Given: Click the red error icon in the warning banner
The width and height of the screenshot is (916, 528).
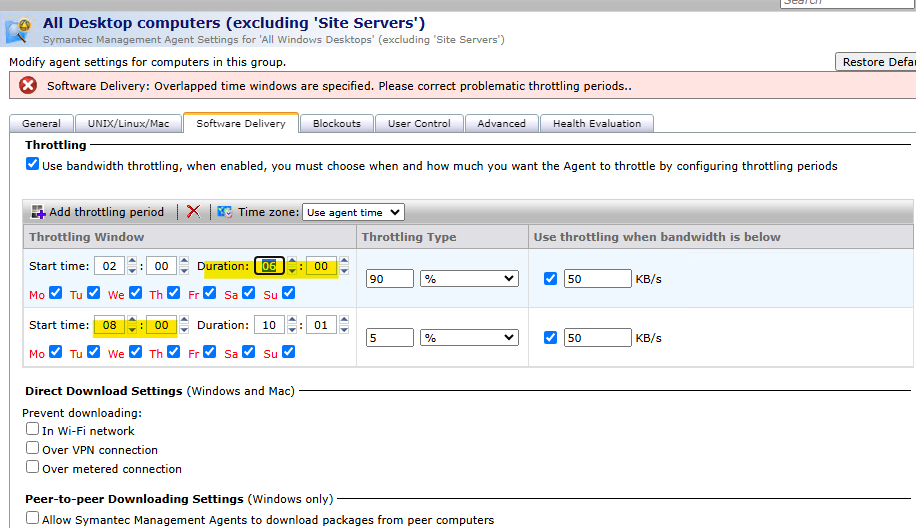Looking at the screenshot, I should (28, 86).
